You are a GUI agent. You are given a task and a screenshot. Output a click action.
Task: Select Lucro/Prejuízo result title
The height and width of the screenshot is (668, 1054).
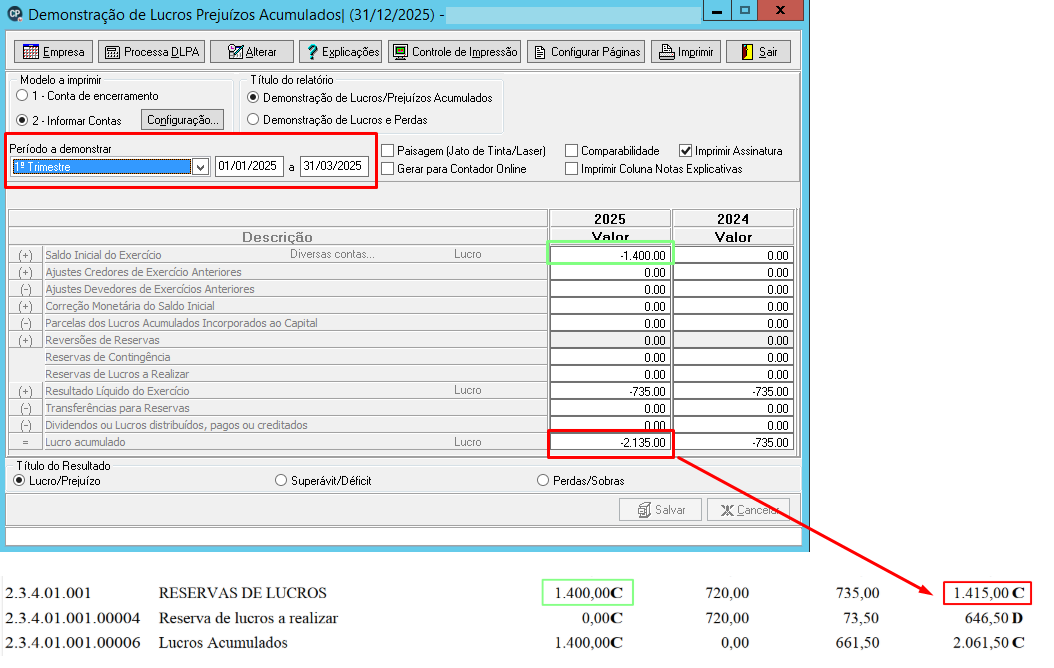click(19, 481)
